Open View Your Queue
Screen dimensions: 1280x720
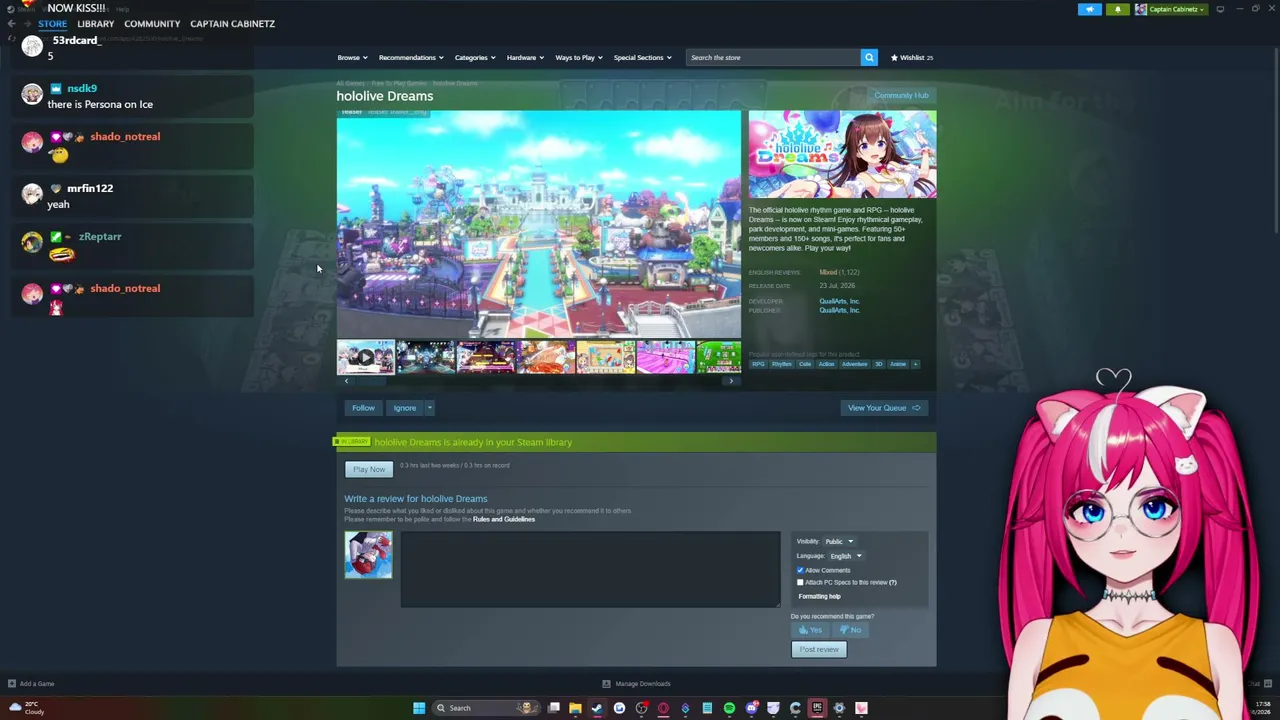884,408
